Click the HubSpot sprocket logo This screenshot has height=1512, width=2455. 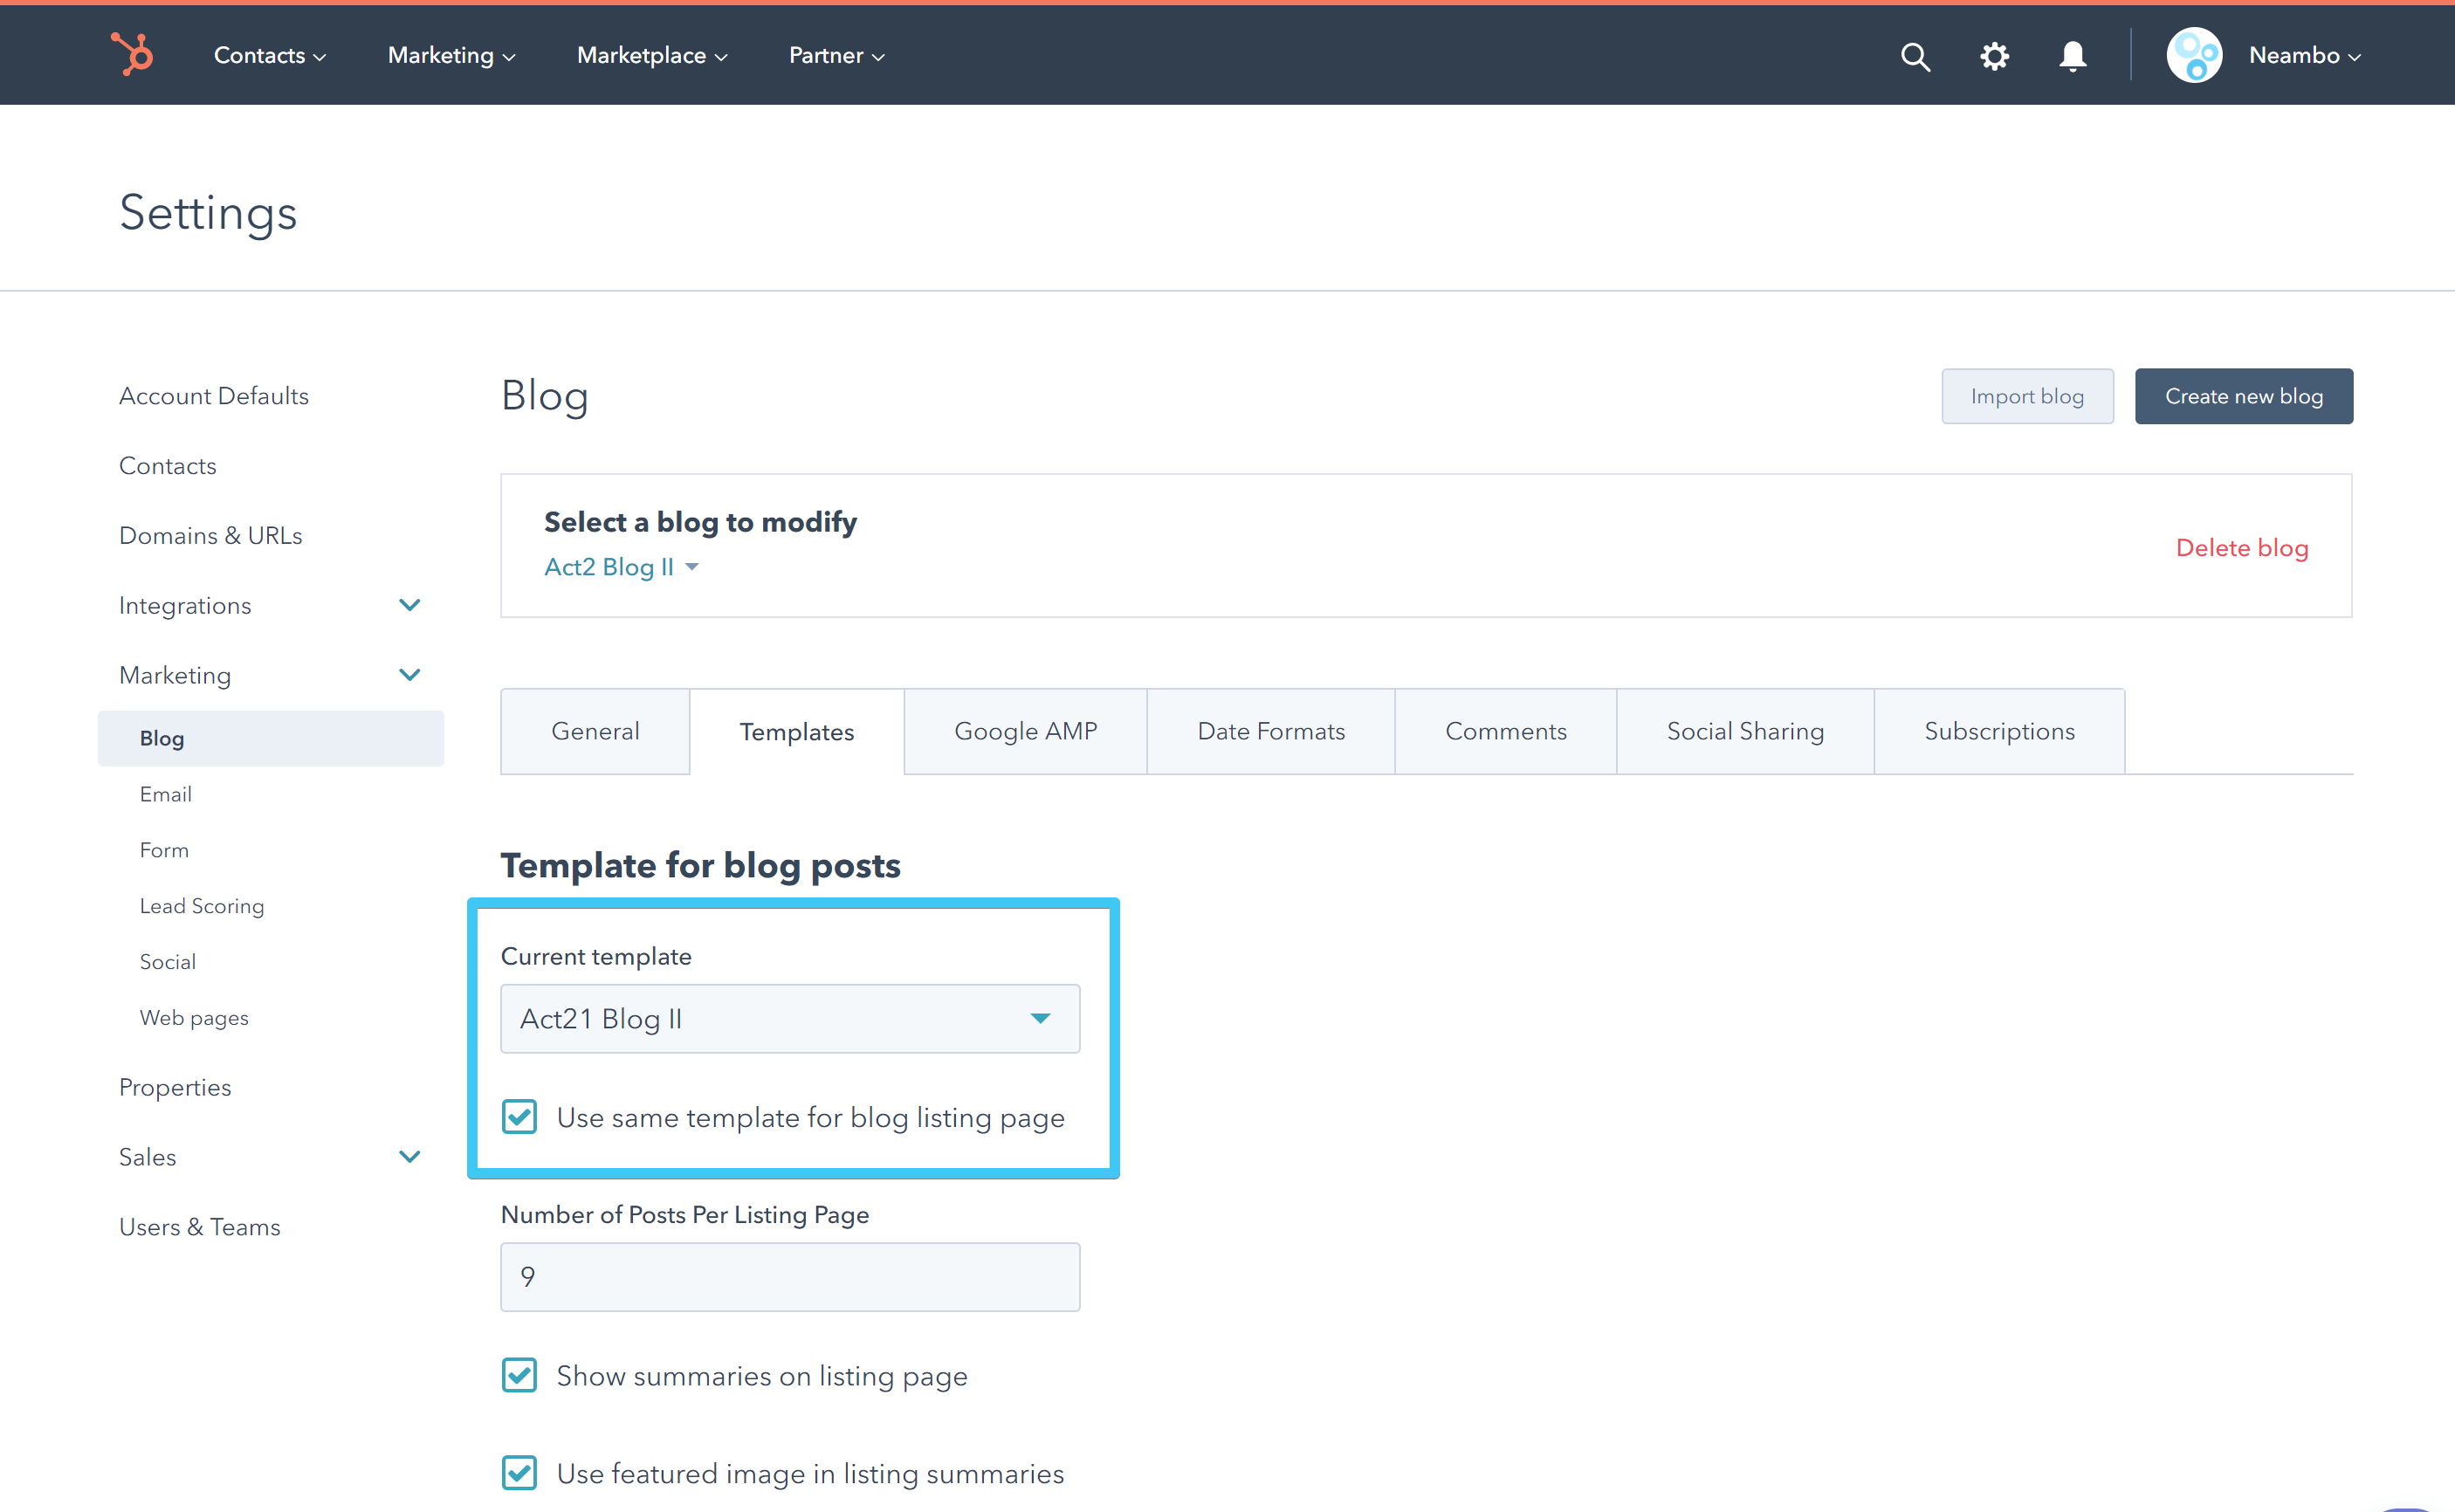tap(132, 54)
